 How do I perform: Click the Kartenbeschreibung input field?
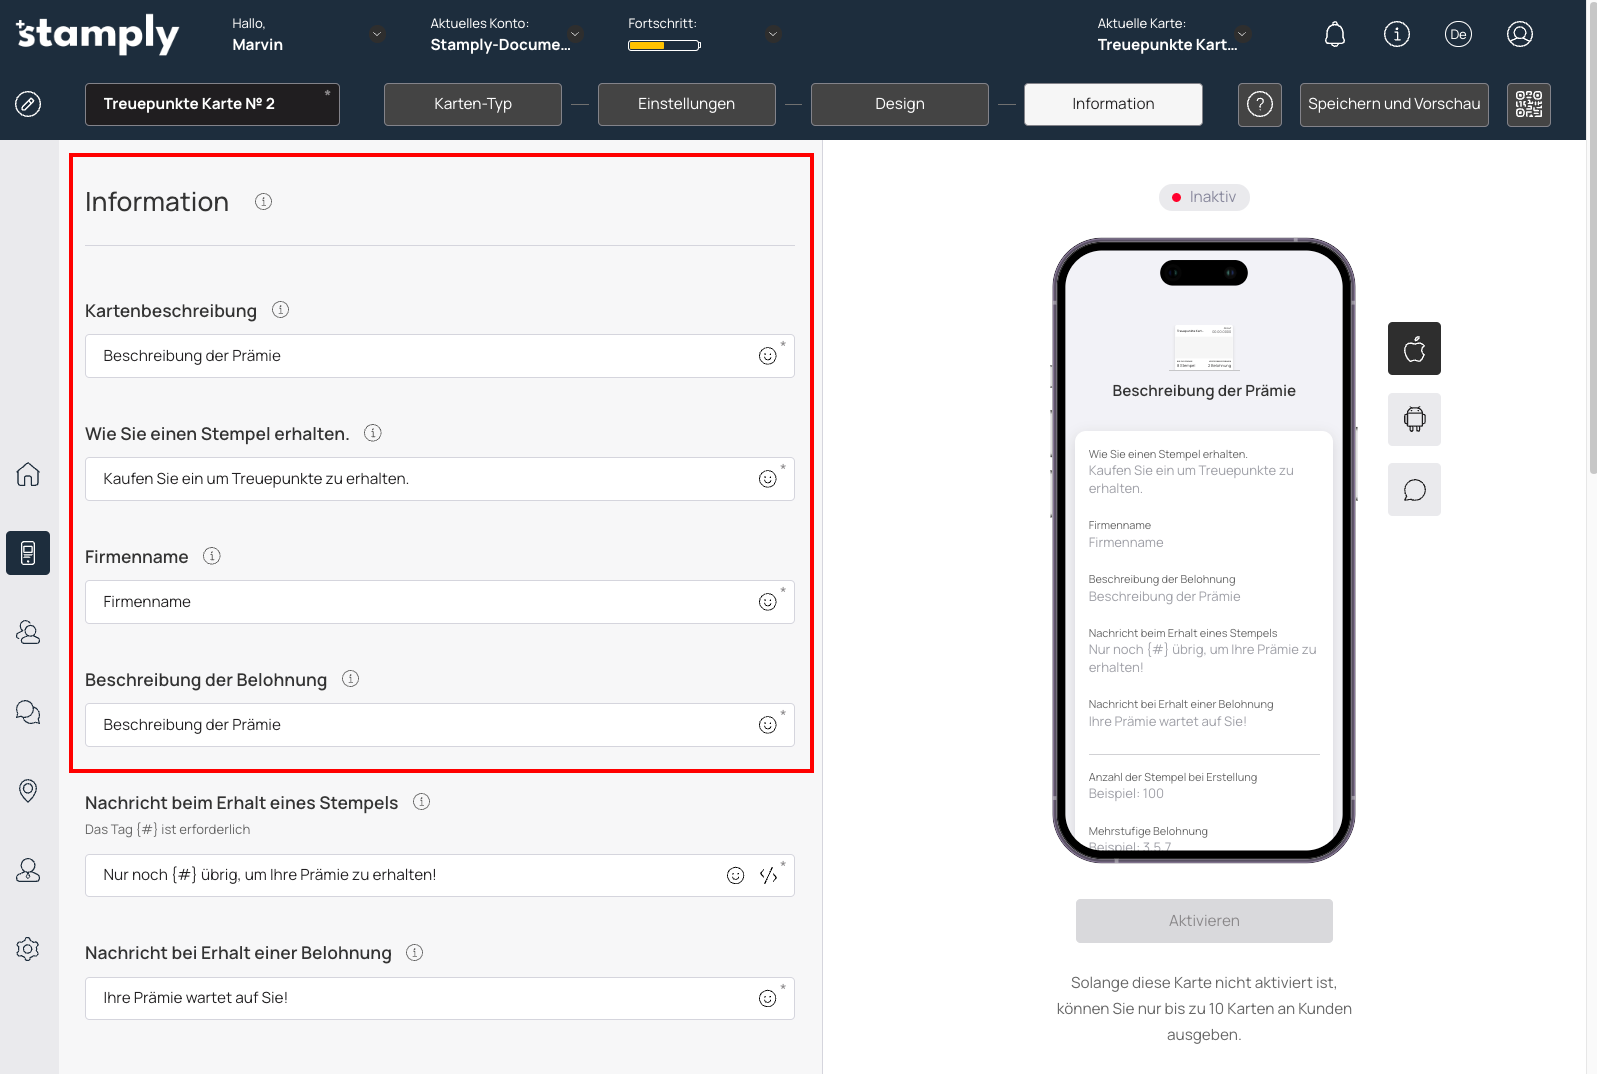coord(420,356)
